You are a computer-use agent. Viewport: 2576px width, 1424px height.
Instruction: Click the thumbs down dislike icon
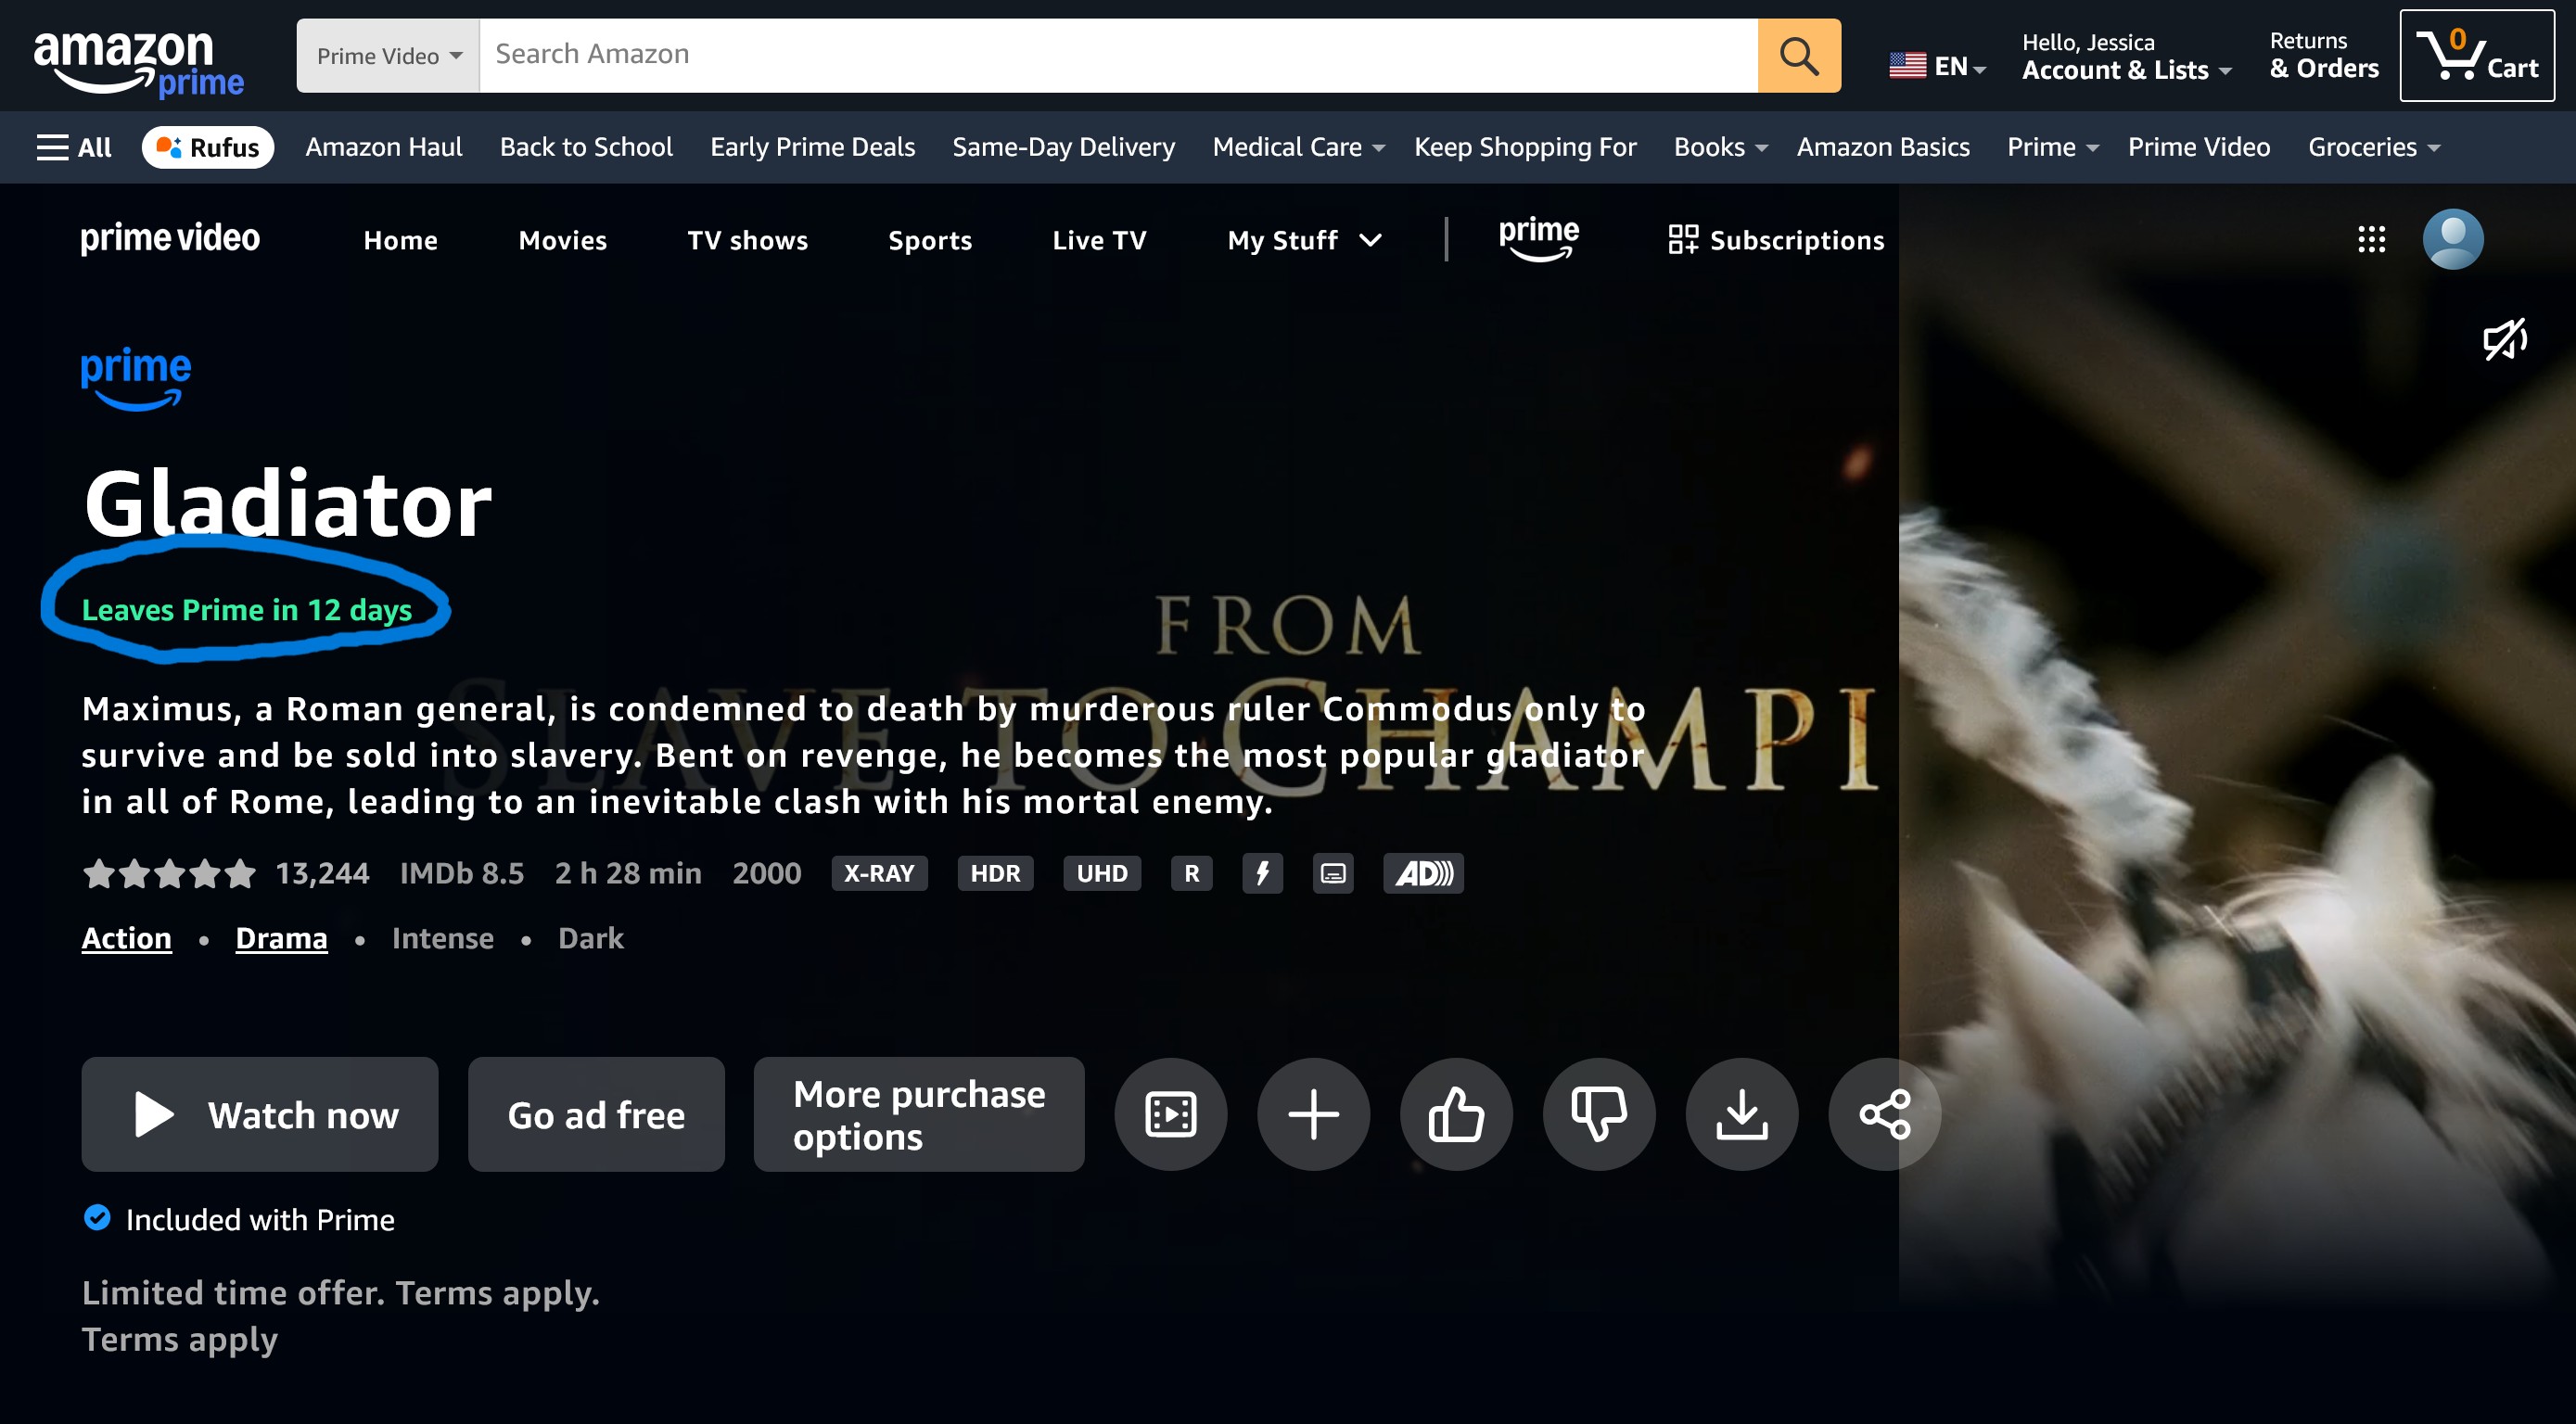[1598, 1114]
